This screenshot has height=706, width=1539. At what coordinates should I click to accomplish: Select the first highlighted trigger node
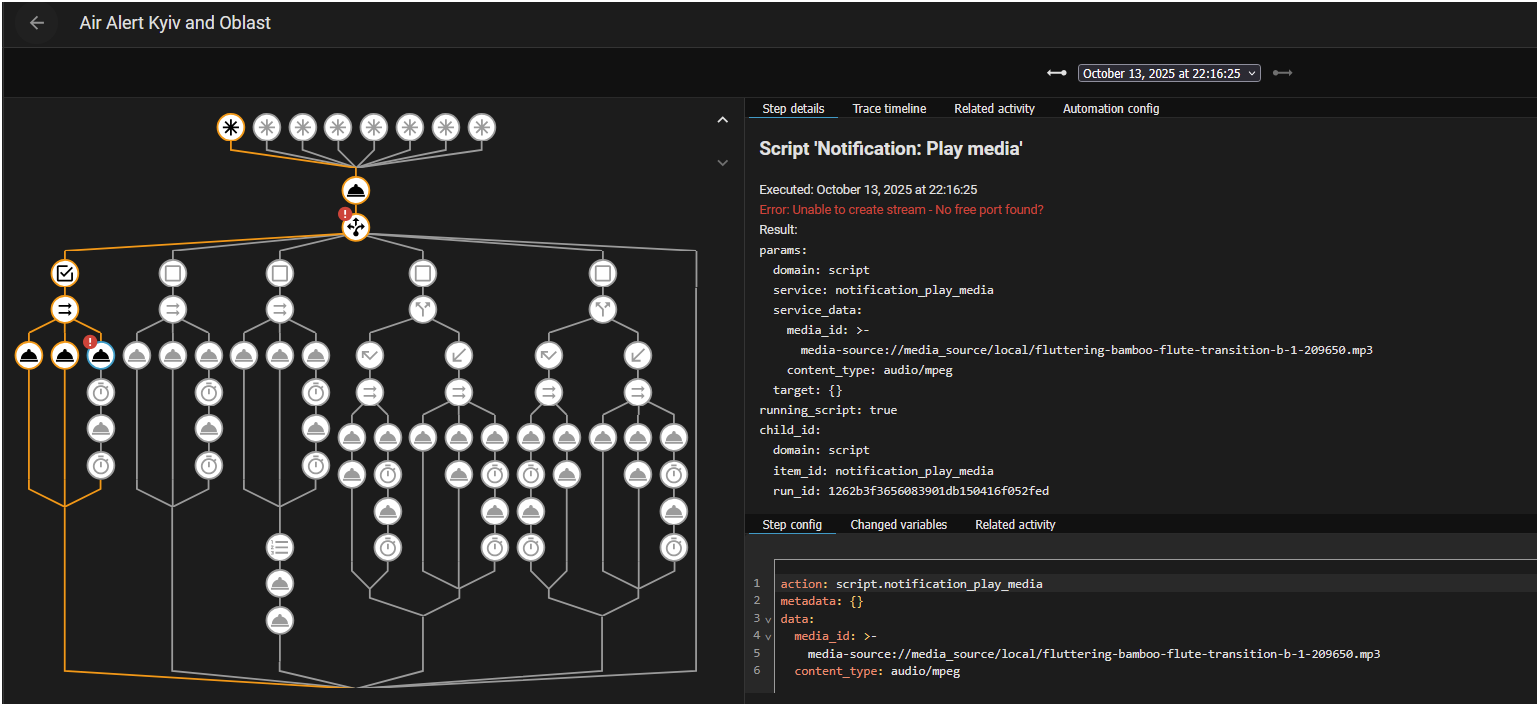coord(231,127)
